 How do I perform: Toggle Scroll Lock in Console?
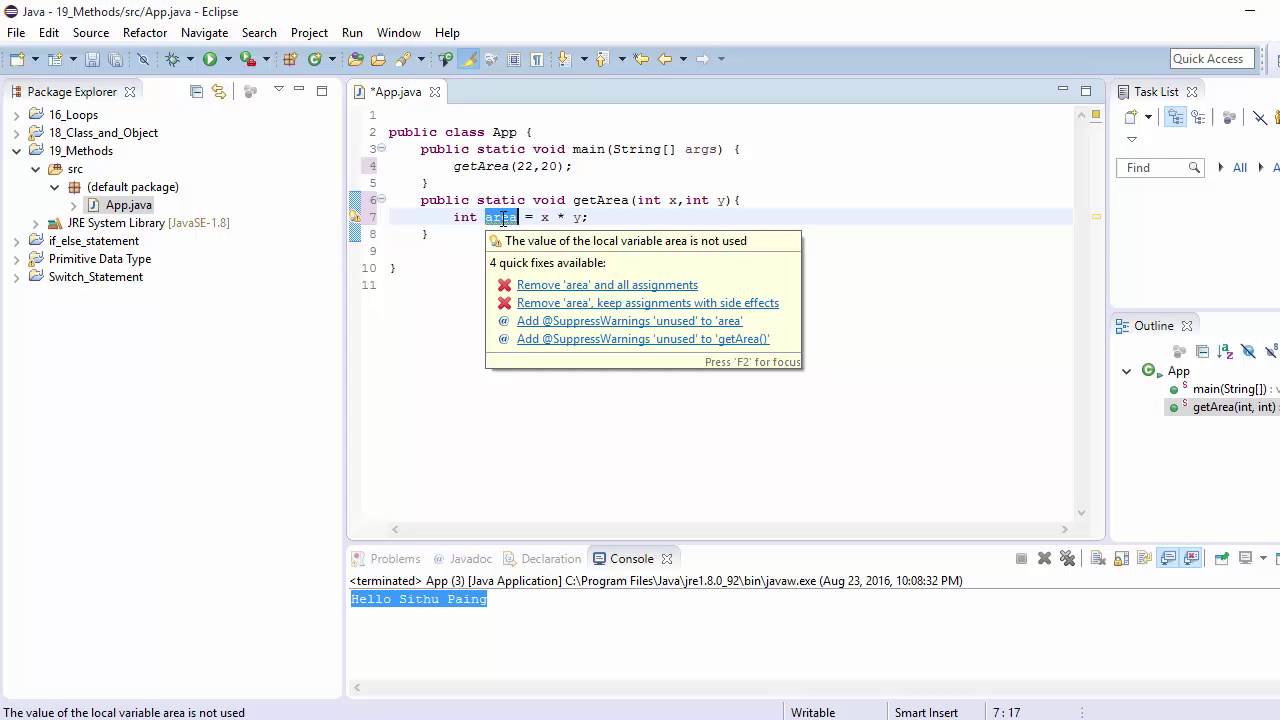tap(1121, 559)
